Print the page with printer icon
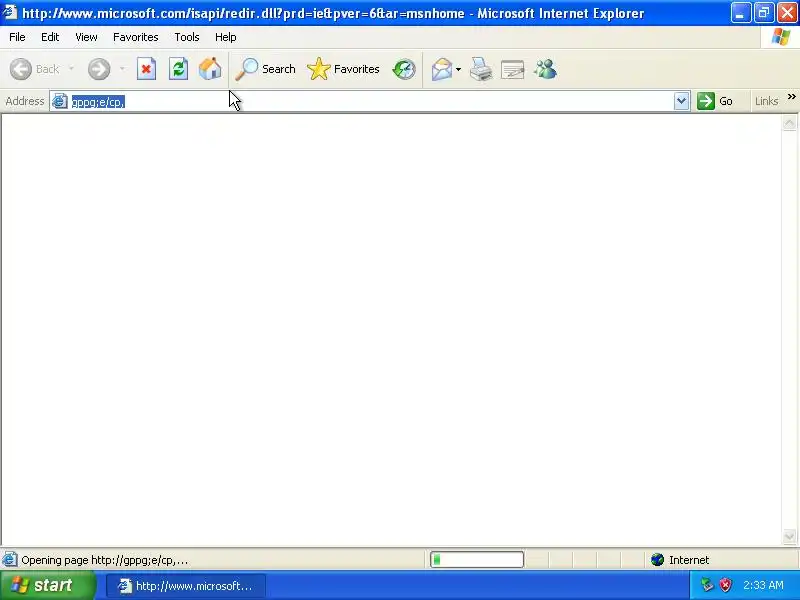The image size is (800, 600). (481, 69)
